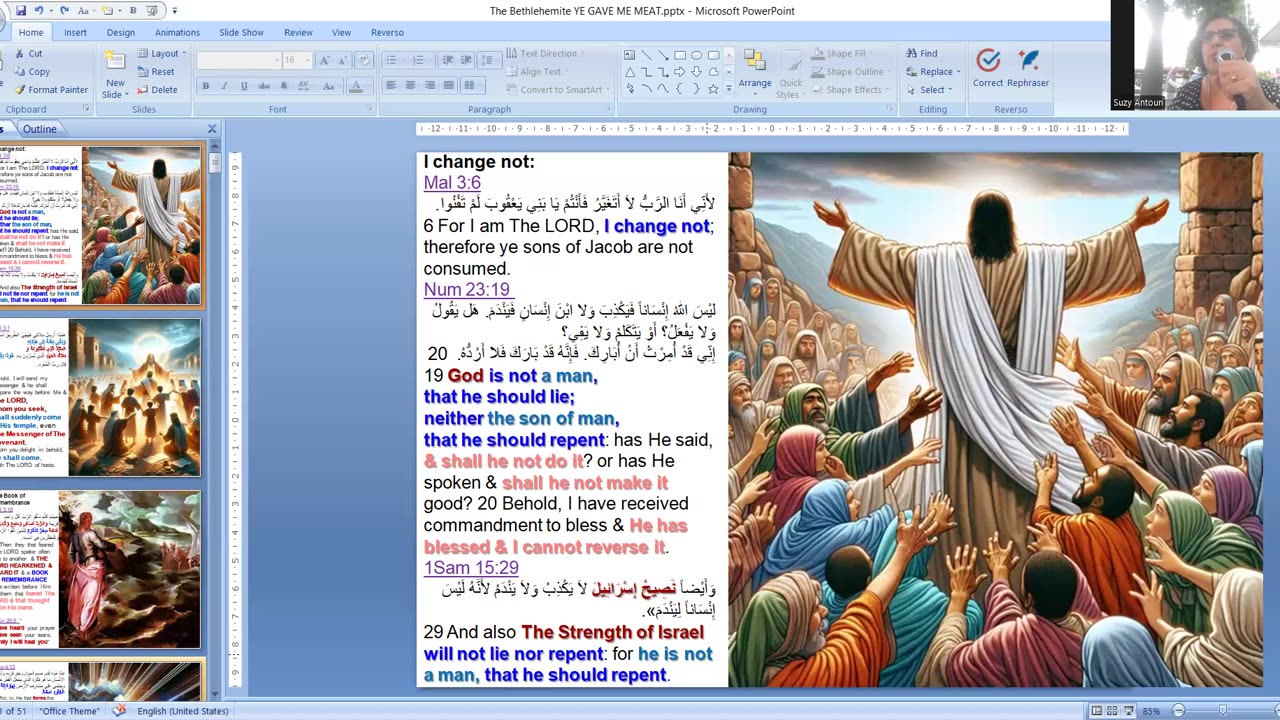
Task: Cut the selected content
Action: (28, 54)
